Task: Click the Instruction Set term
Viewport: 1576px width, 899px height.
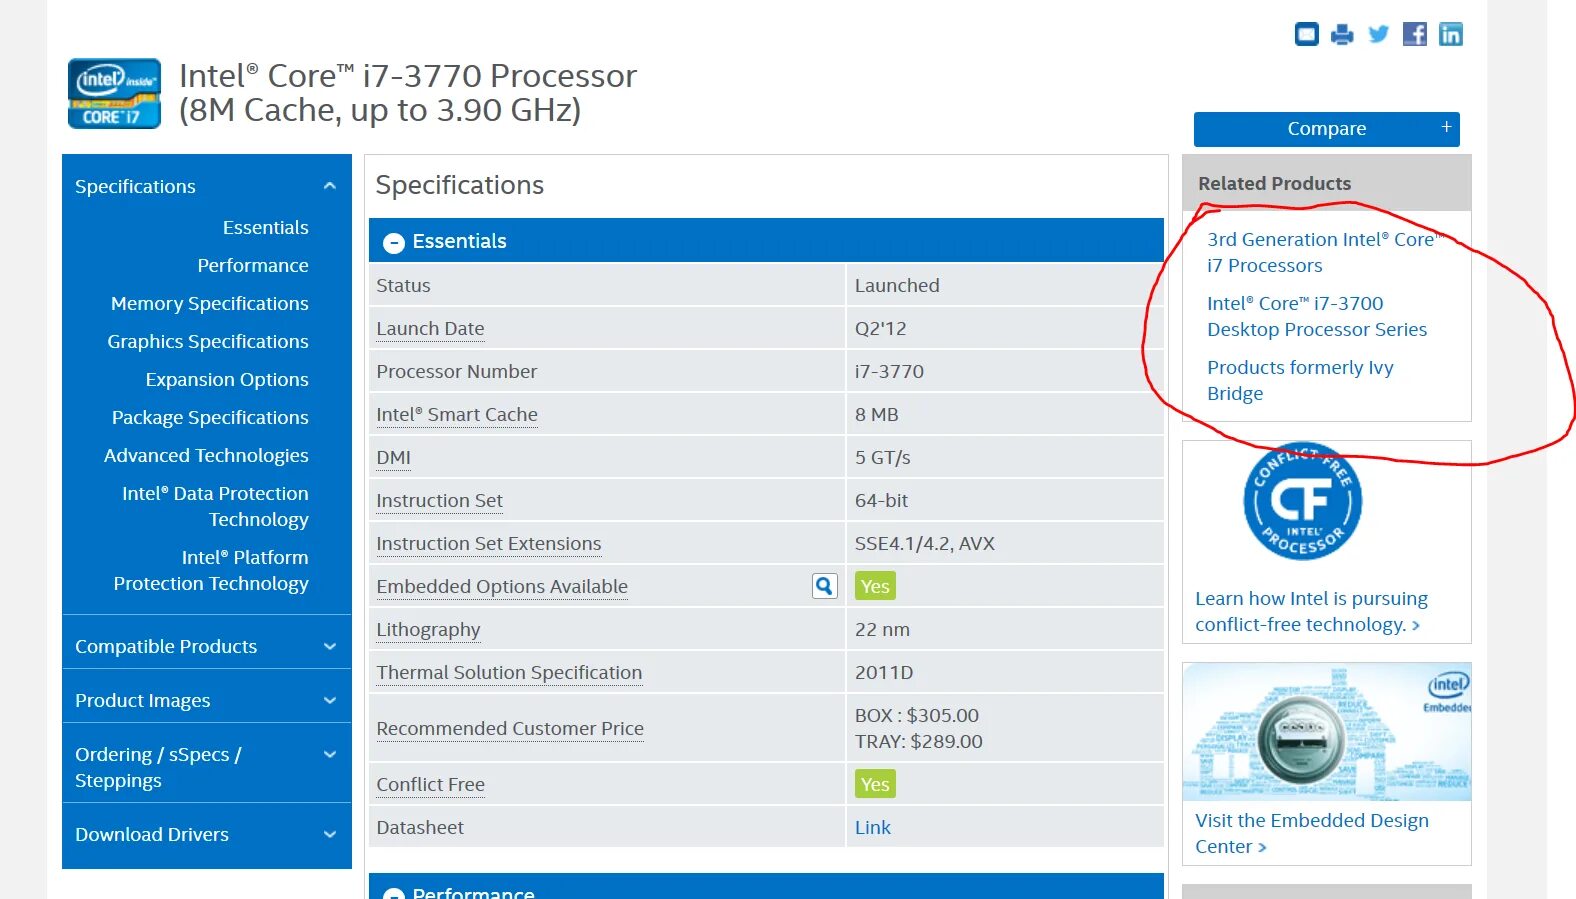Action: click(x=439, y=501)
